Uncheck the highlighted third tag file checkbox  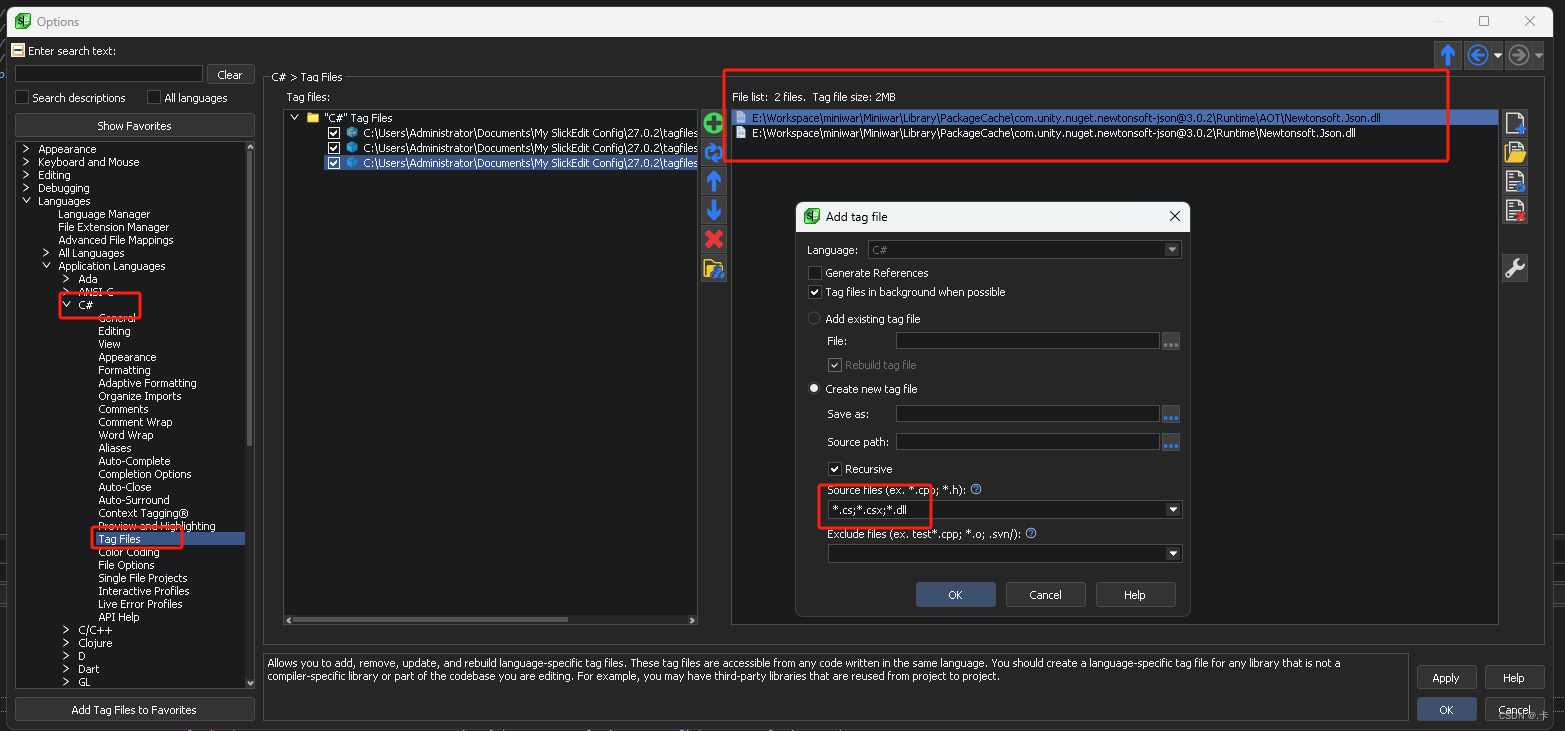(x=335, y=163)
